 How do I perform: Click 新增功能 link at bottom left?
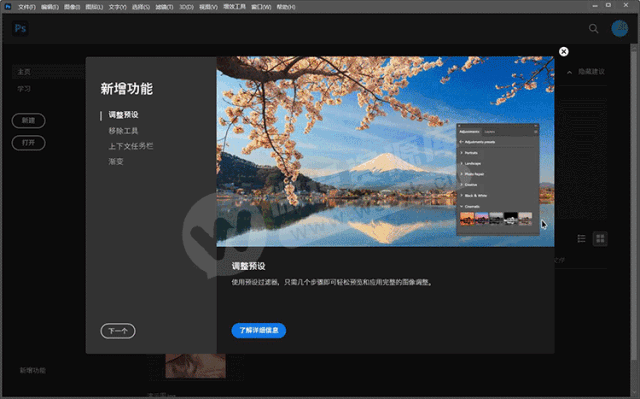pos(33,370)
